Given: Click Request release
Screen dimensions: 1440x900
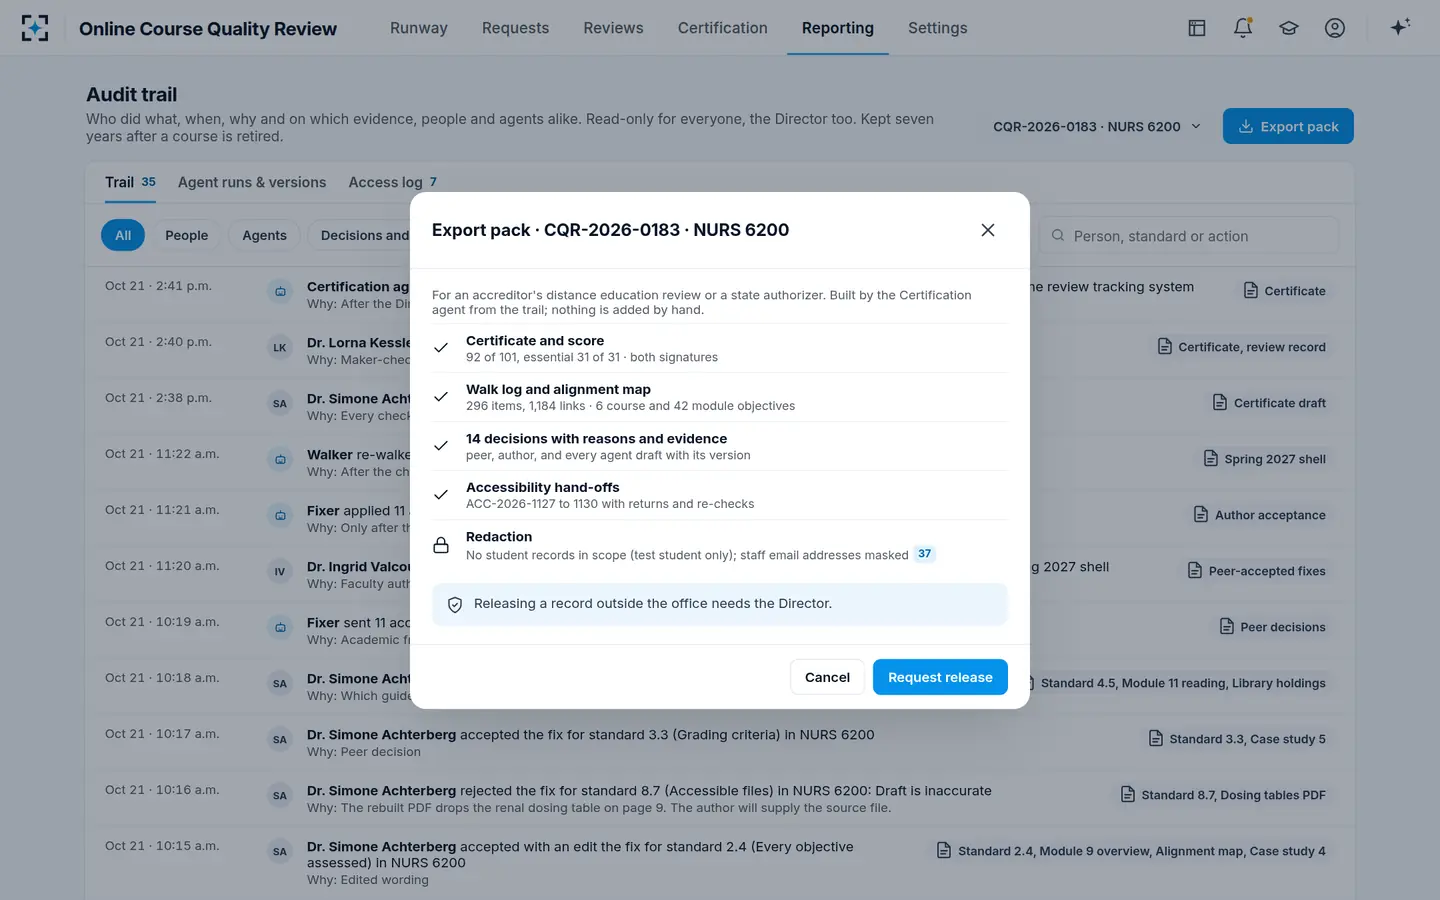Looking at the screenshot, I should tap(940, 677).
